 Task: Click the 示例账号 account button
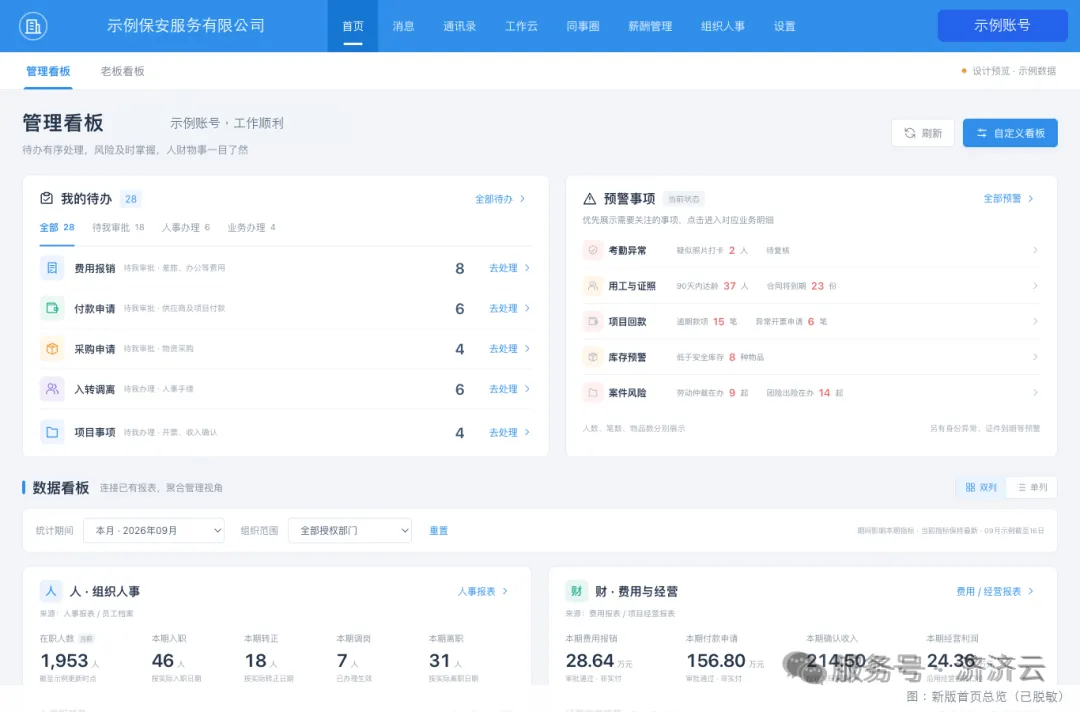[x=1002, y=25]
